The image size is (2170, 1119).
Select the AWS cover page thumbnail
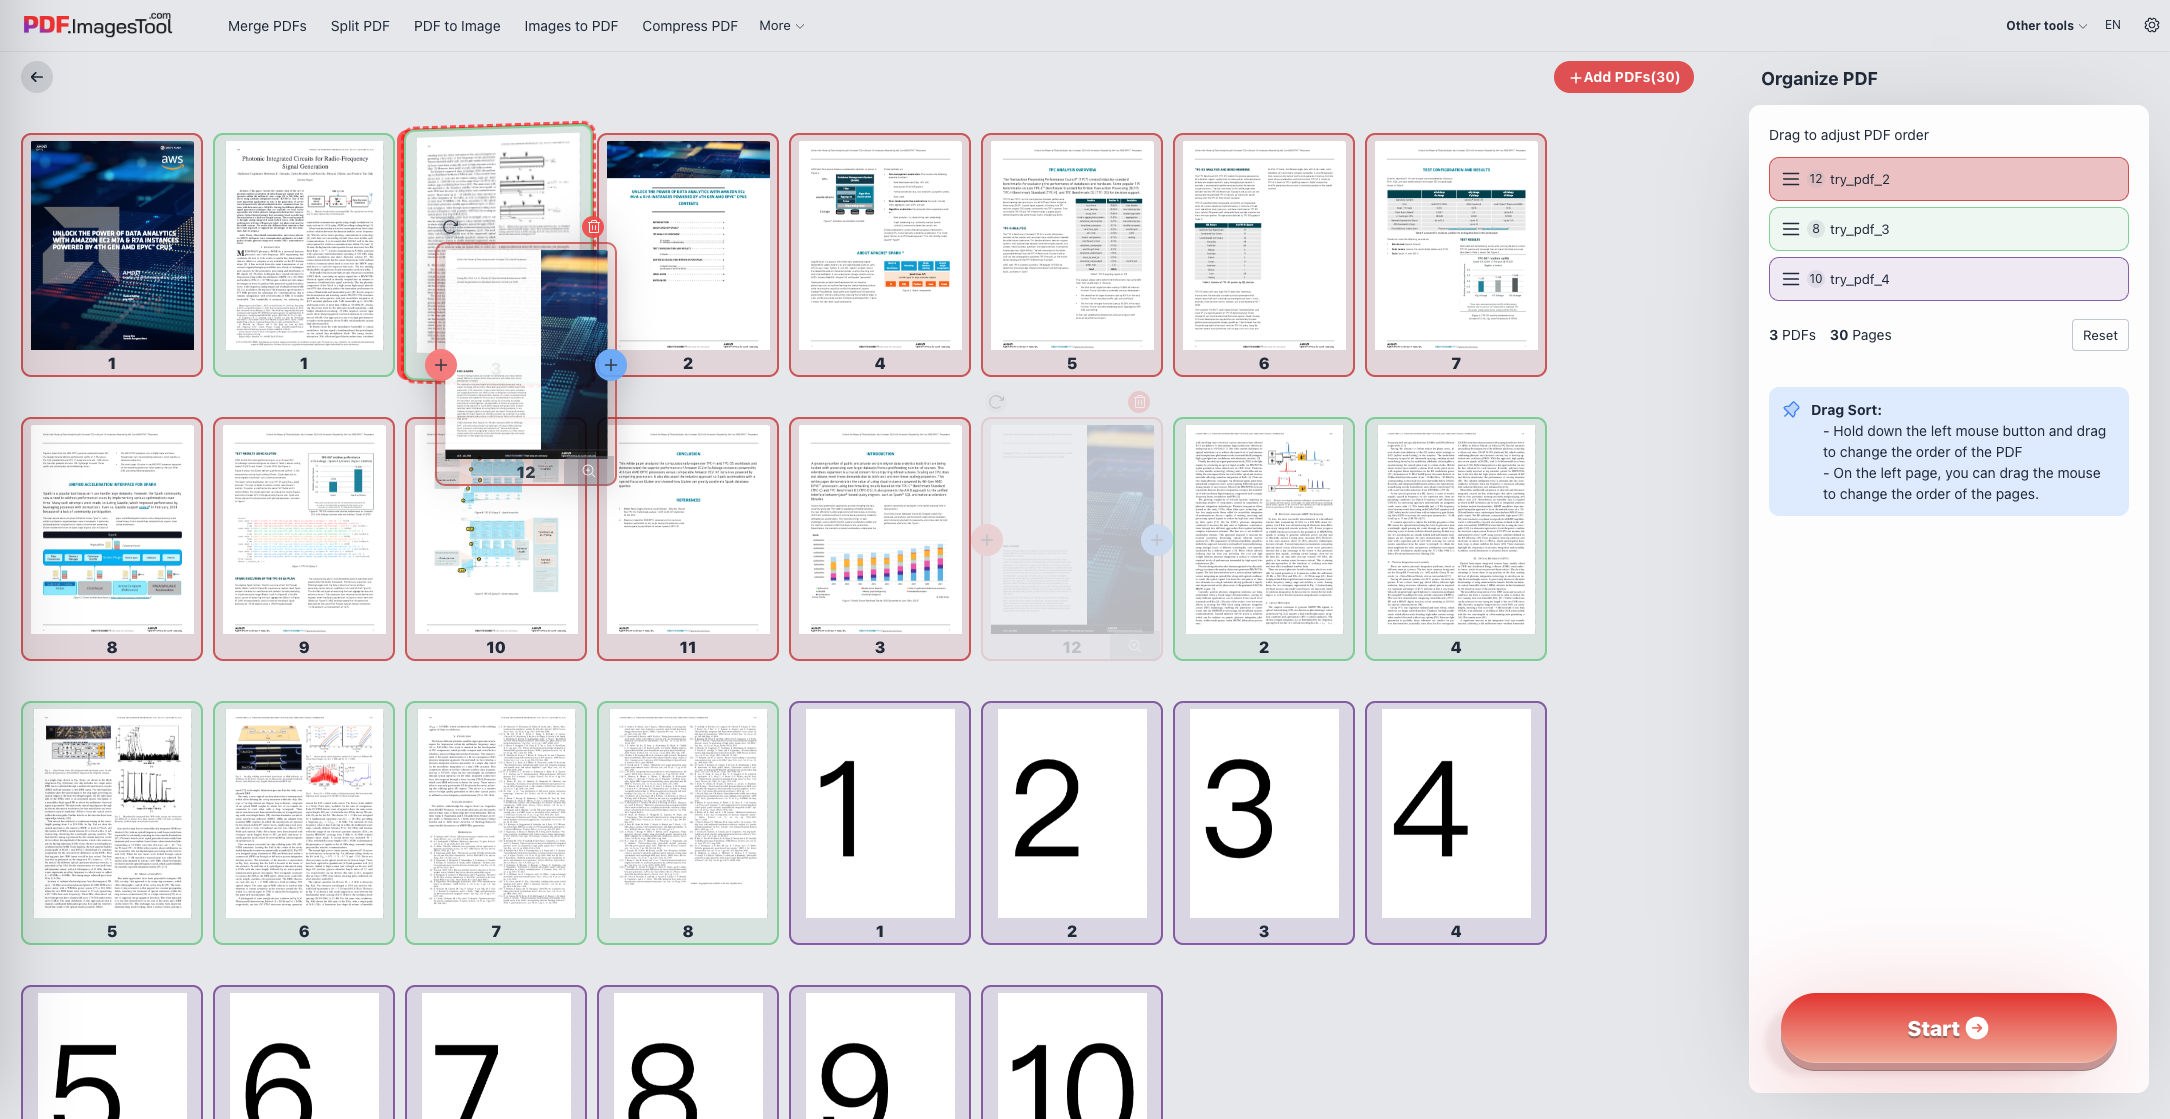click(x=112, y=255)
